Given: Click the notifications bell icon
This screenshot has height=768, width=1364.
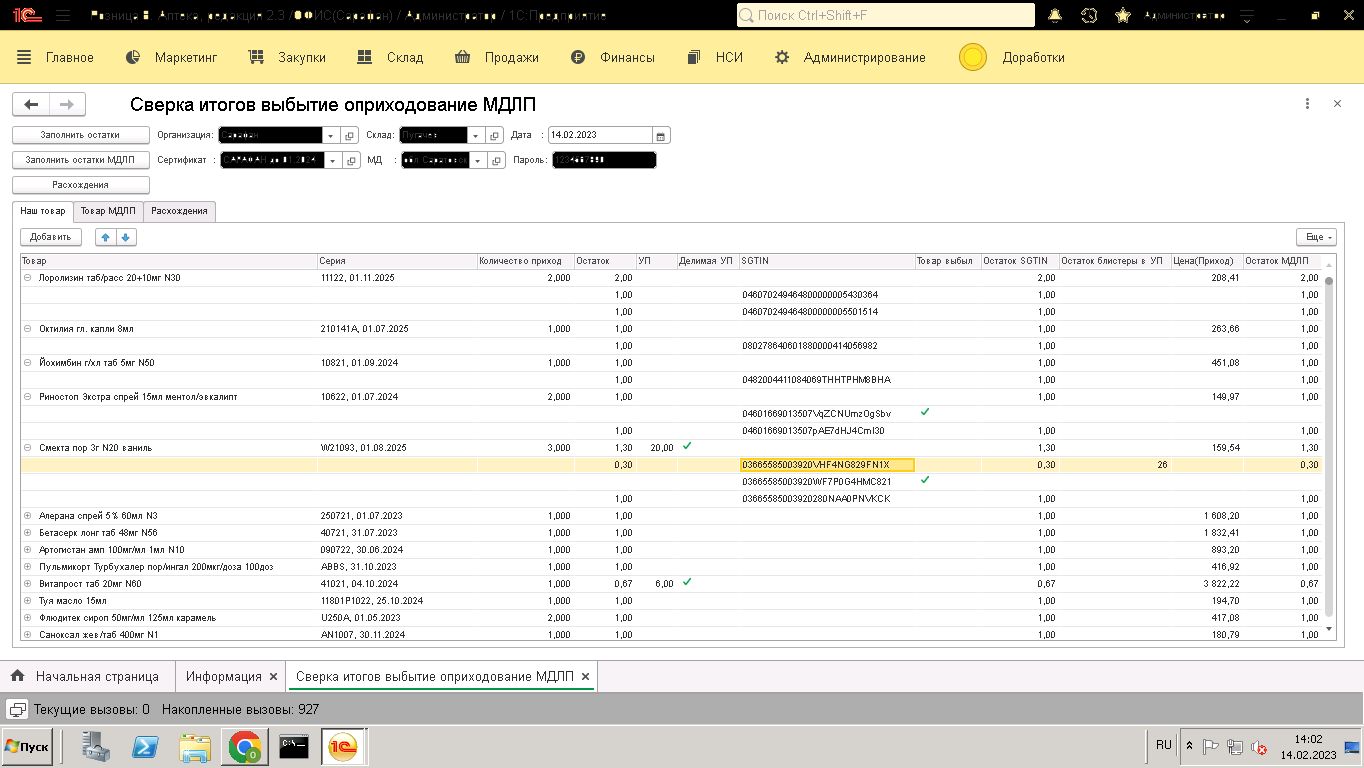Looking at the screenshot, I should click(1054, 15).
